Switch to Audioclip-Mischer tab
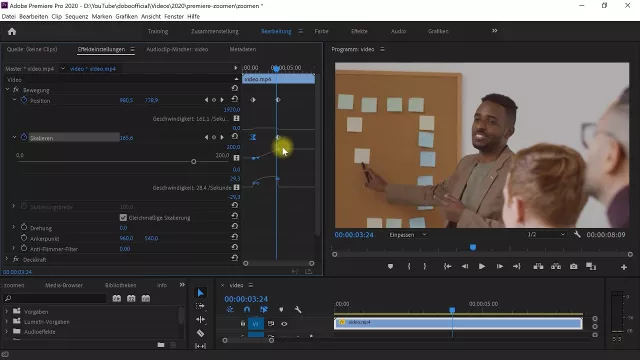Screen dimensions: 640x360 pos(177,49)
